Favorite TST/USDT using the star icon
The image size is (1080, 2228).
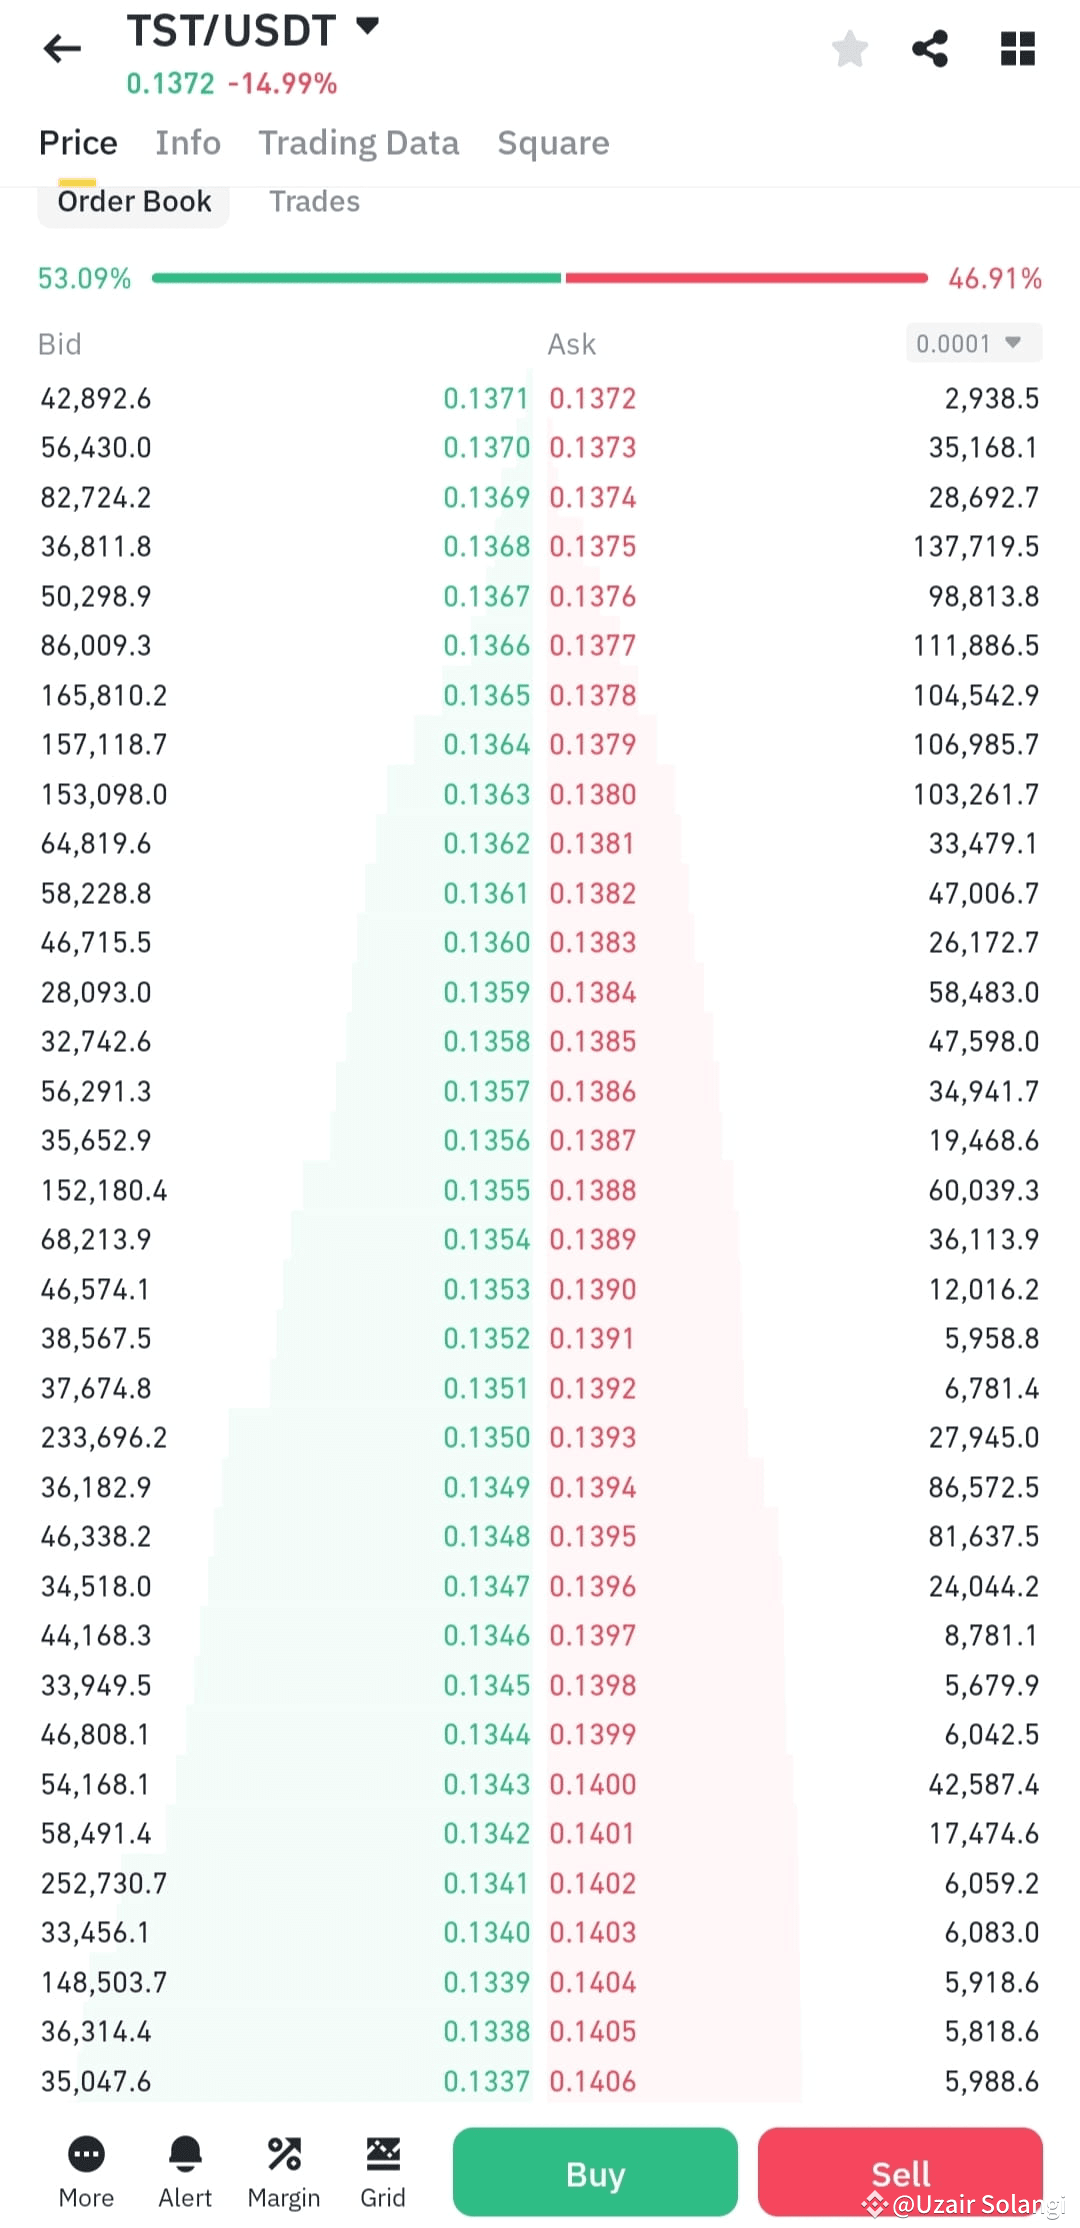tap(849, 48)
